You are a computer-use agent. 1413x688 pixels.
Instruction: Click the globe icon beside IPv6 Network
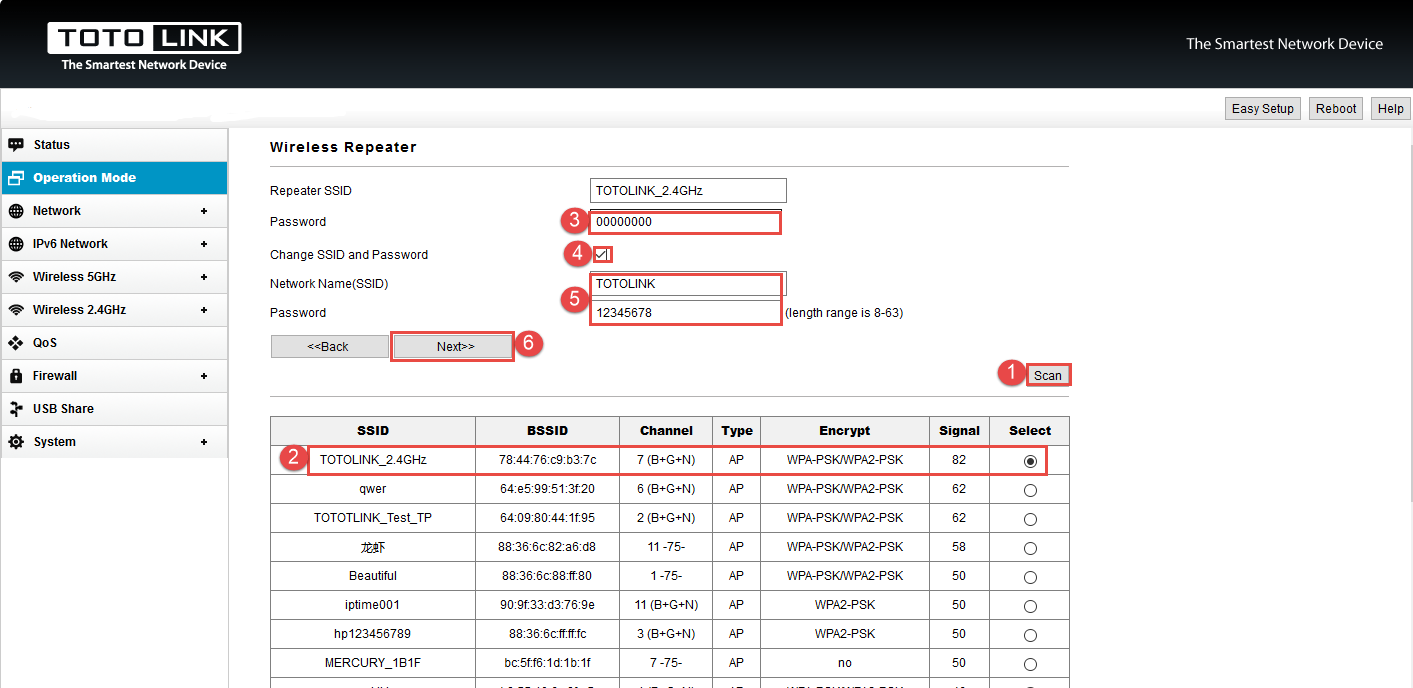[x=15, y=244]
